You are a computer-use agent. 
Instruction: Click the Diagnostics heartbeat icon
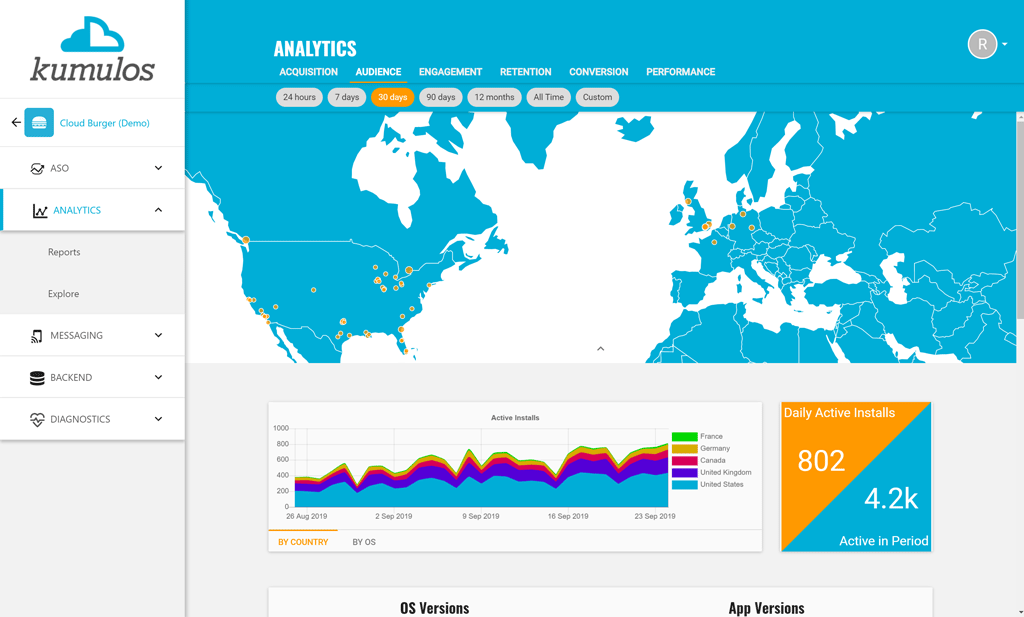pyautogui.click(x=37, y=420)
